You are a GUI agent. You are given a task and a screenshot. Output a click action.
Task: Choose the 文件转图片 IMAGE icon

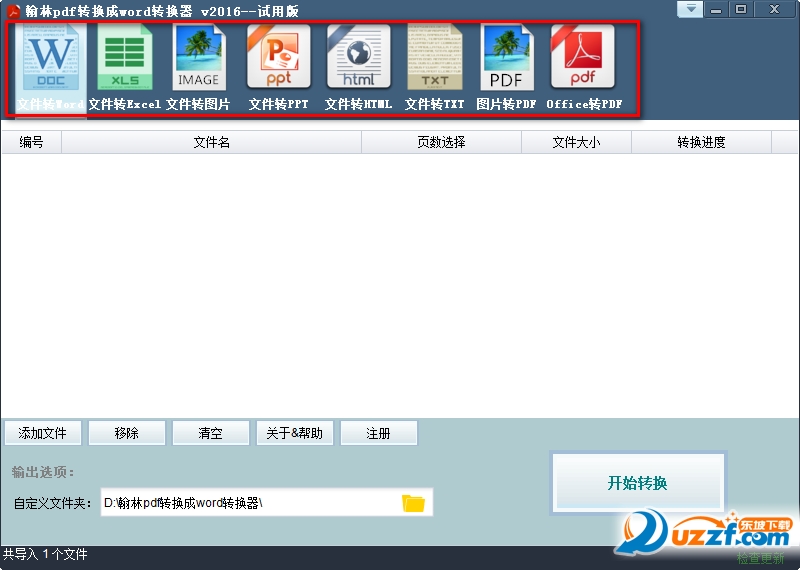[x=198, y=58]
